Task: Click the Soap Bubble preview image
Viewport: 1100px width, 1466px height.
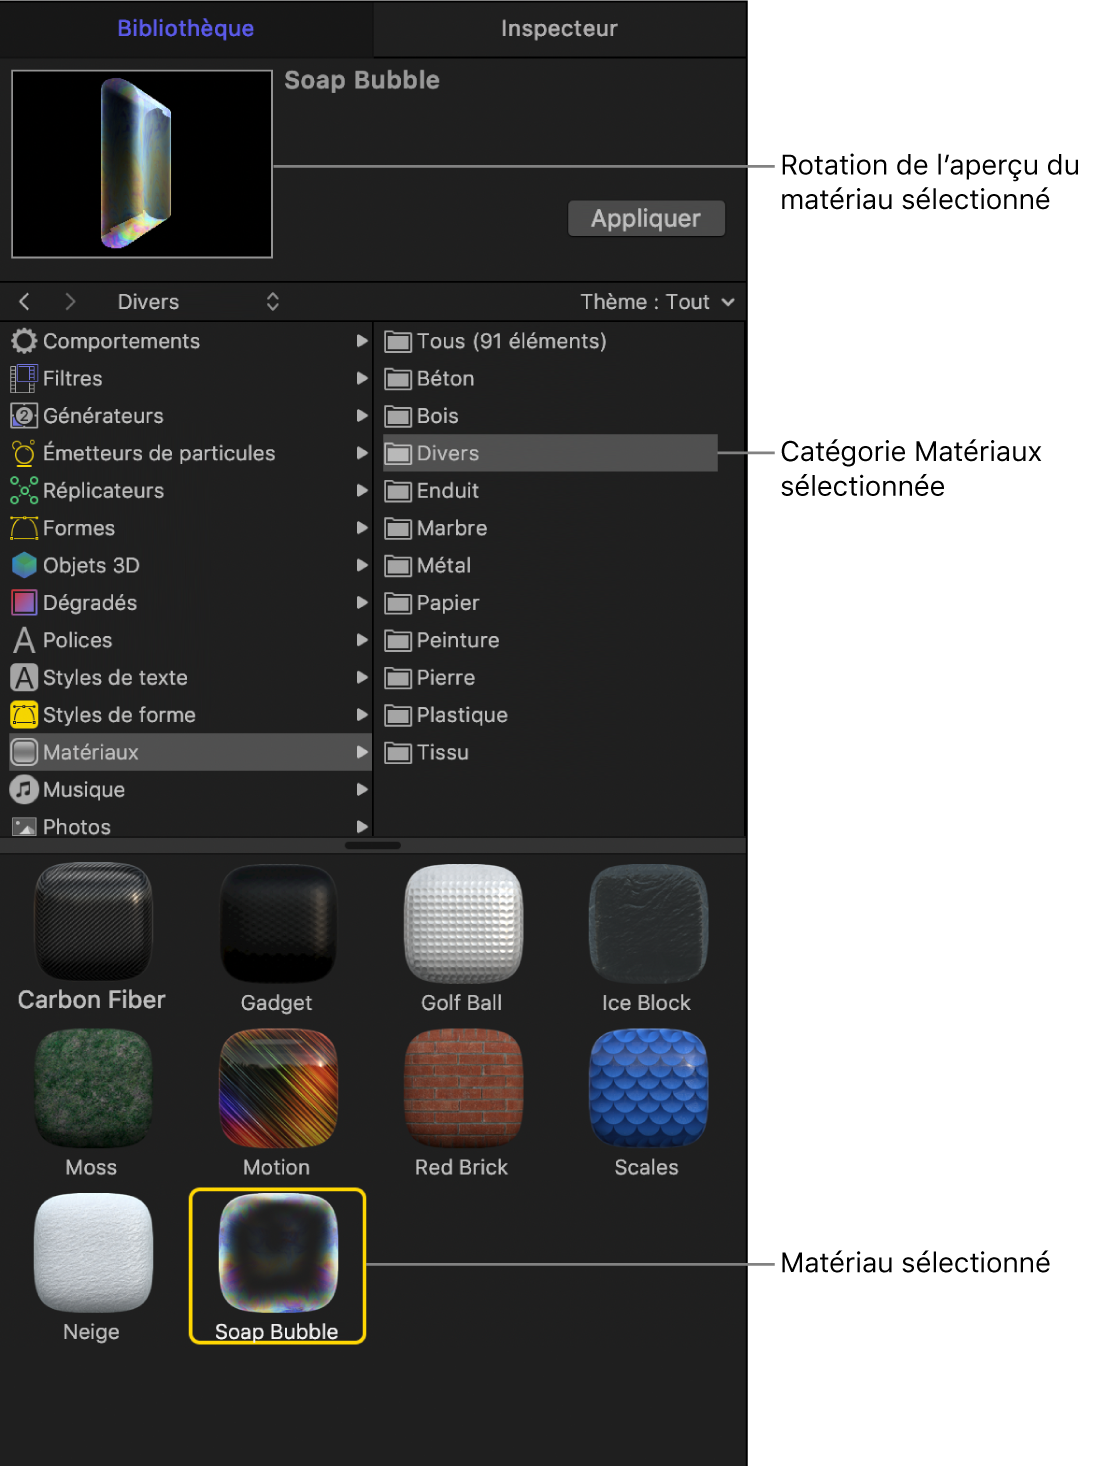Action: pyautogui.click(x=142, y=164)
